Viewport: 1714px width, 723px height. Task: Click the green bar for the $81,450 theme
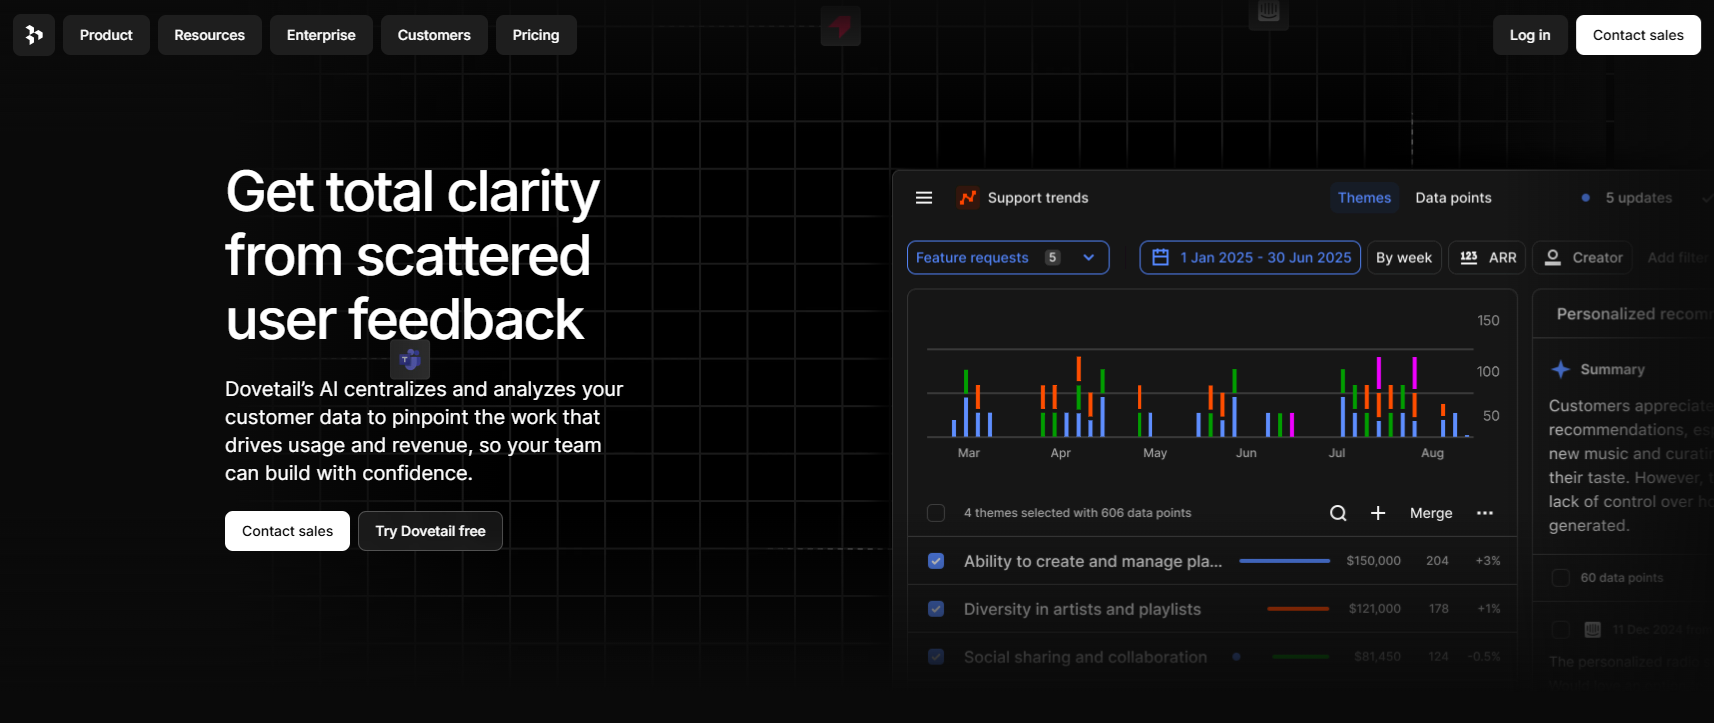click(1301, 657)
